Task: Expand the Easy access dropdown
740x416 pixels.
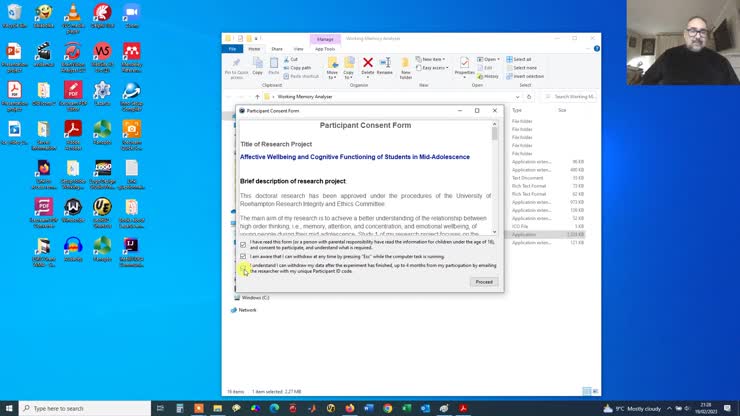Action: (436, 67)
